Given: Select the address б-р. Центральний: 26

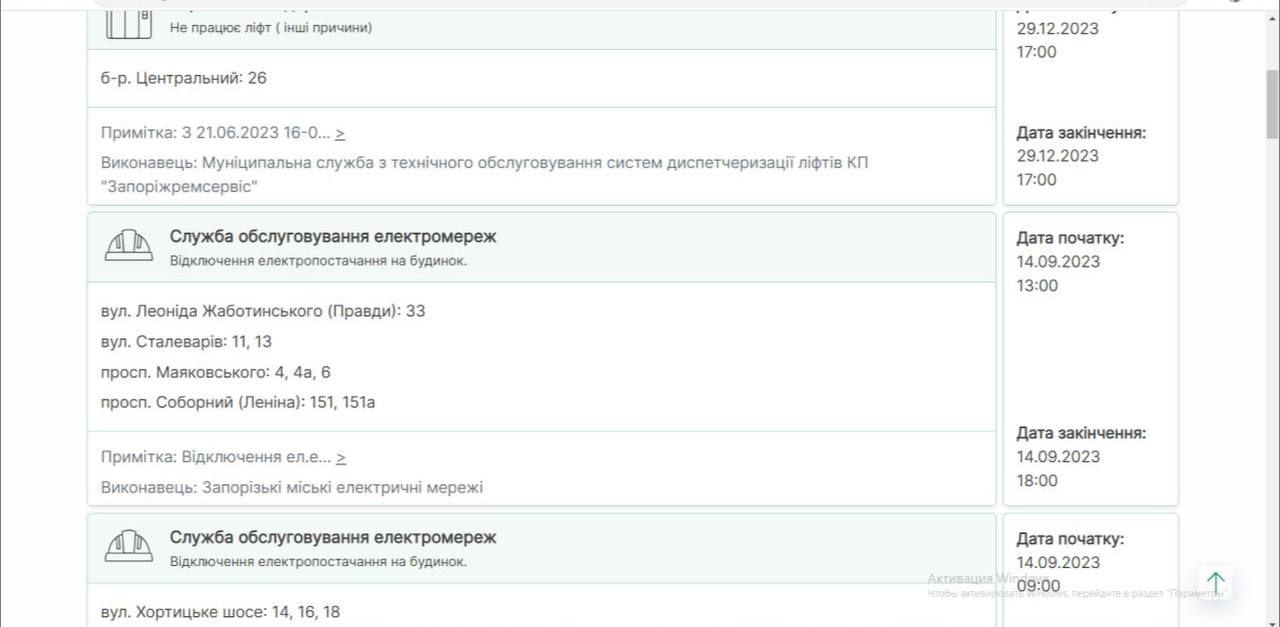Looking at the screenshot, I should coord(184,78).
